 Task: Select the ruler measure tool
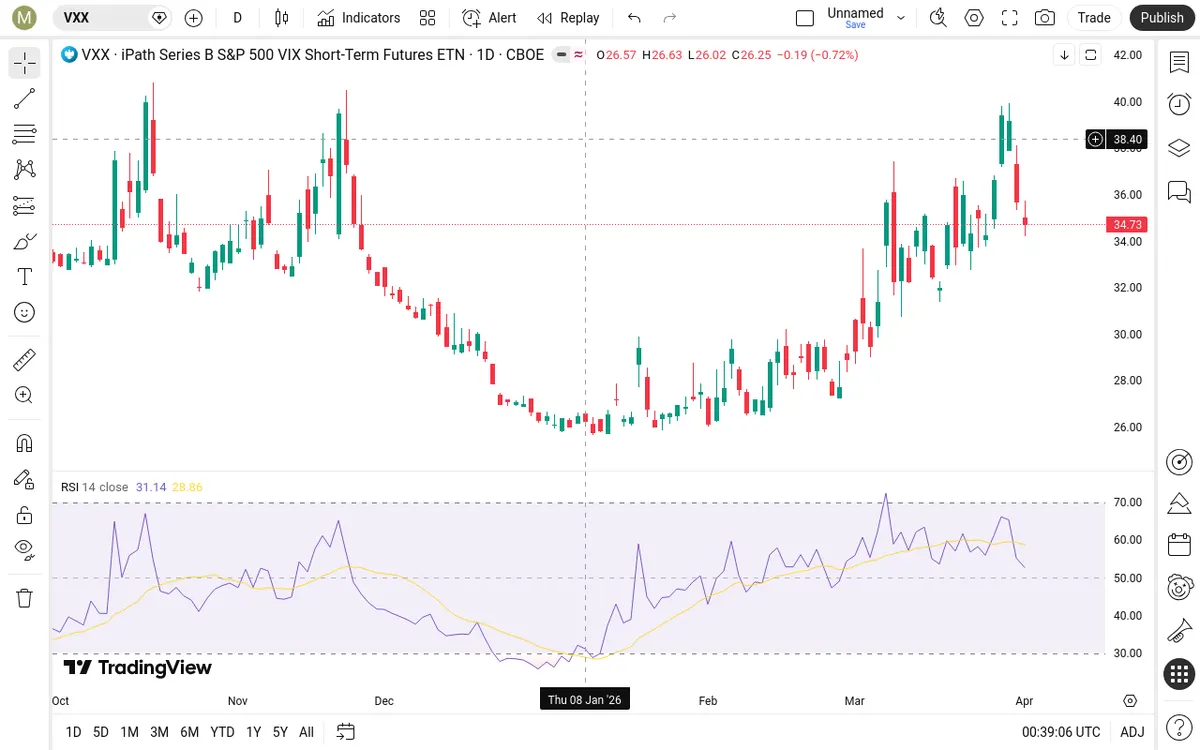[25, 359]
